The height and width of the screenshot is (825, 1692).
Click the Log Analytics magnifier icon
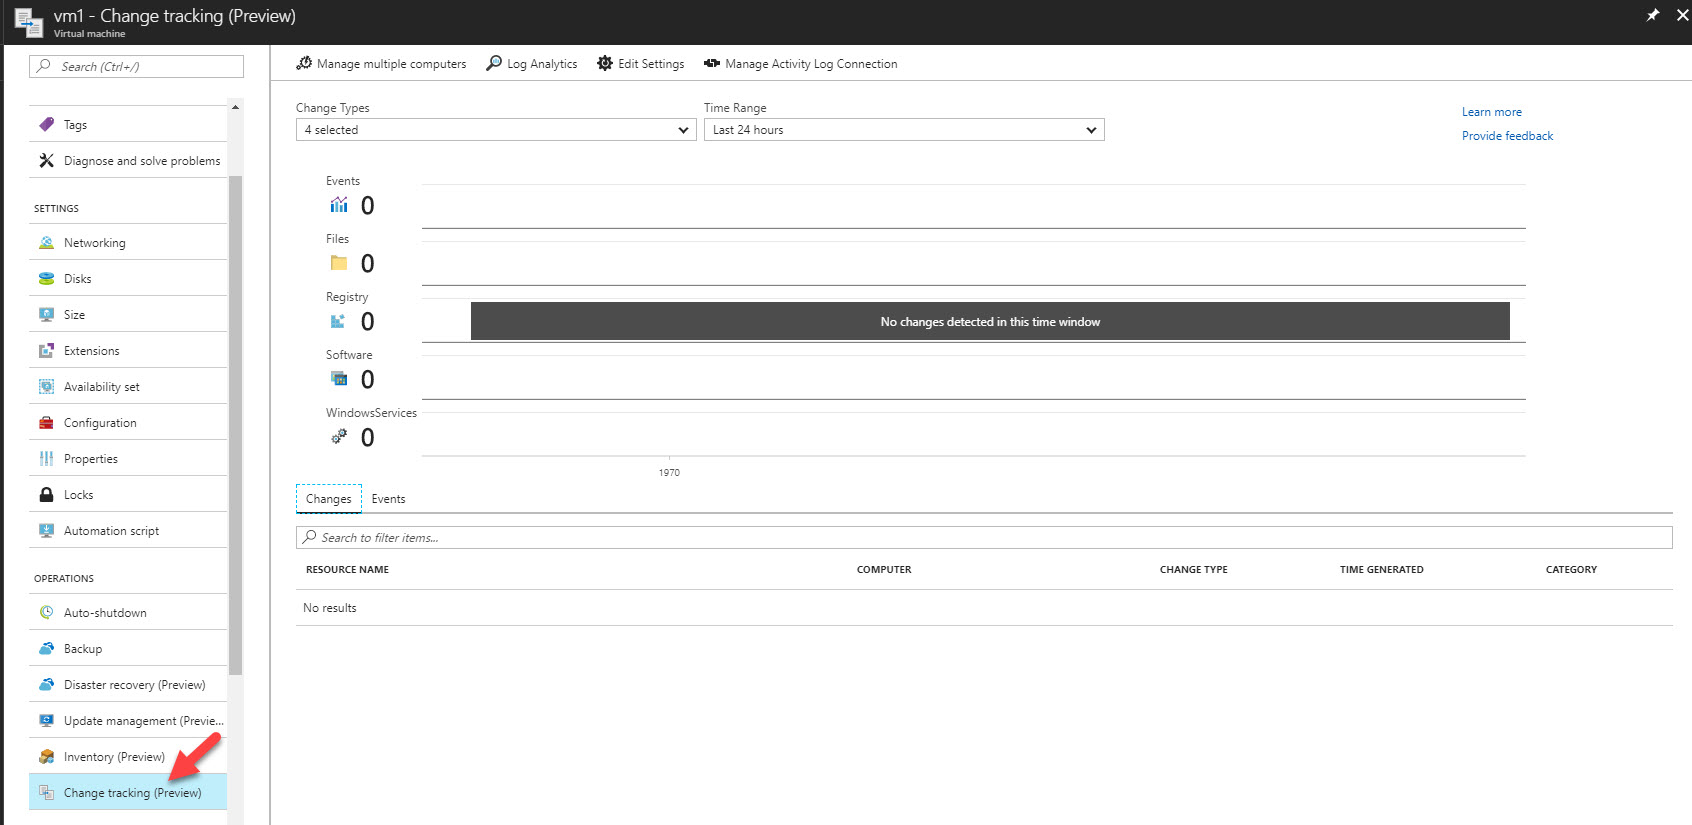coord(494,63)
